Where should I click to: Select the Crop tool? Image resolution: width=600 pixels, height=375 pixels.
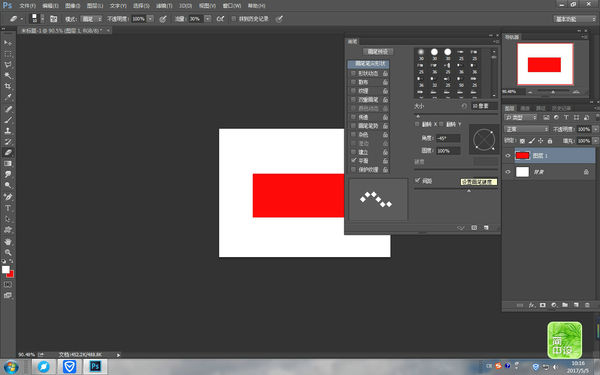[x=8, y=86]
